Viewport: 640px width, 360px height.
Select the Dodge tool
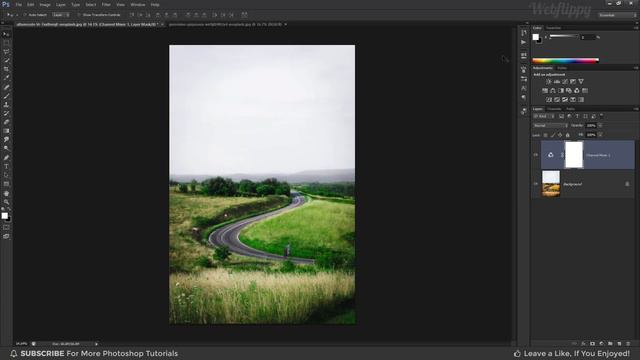[x=6, y=149]
